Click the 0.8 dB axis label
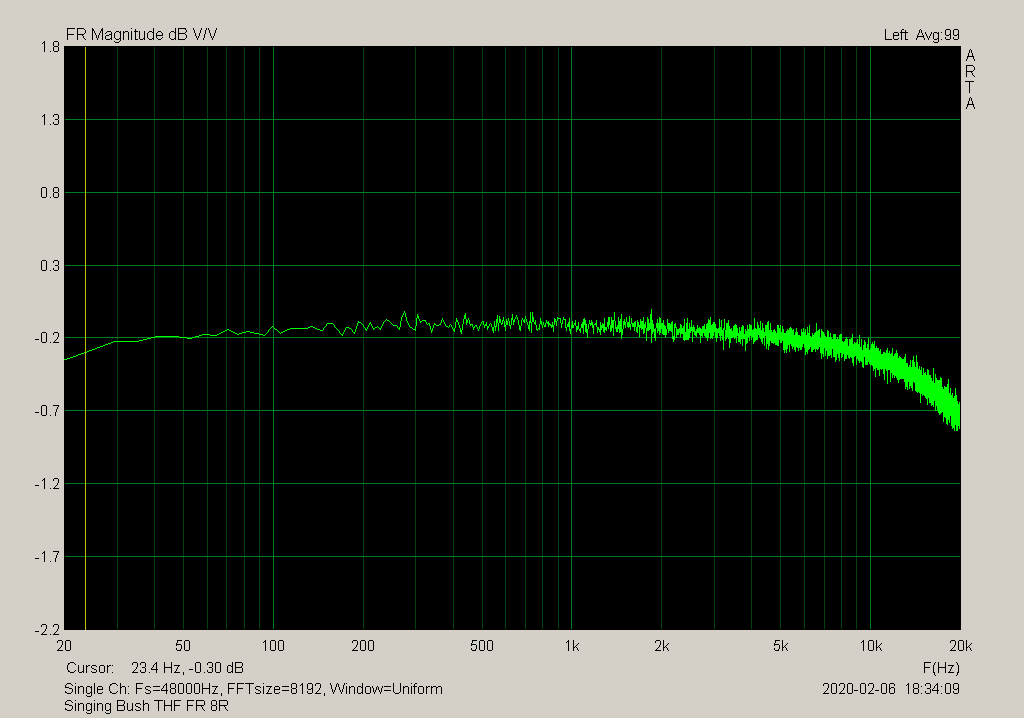1024x718 pixels. [50, 193]
